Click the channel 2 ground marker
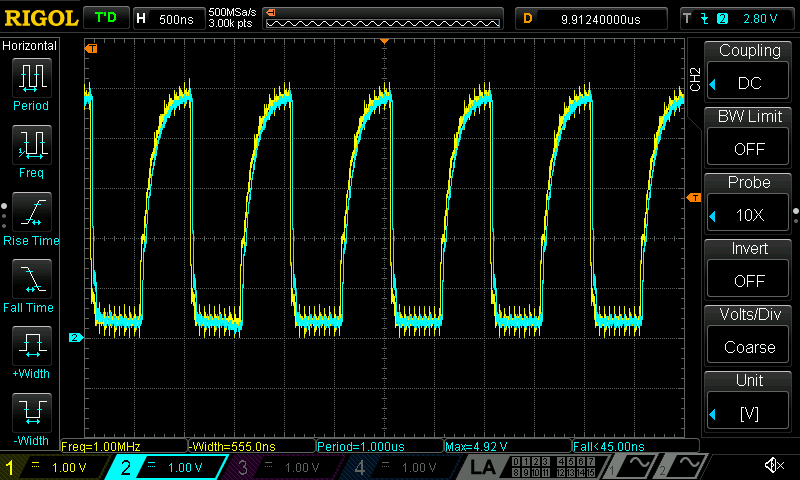This screenshot has height=480, width=800. [76, 338]
